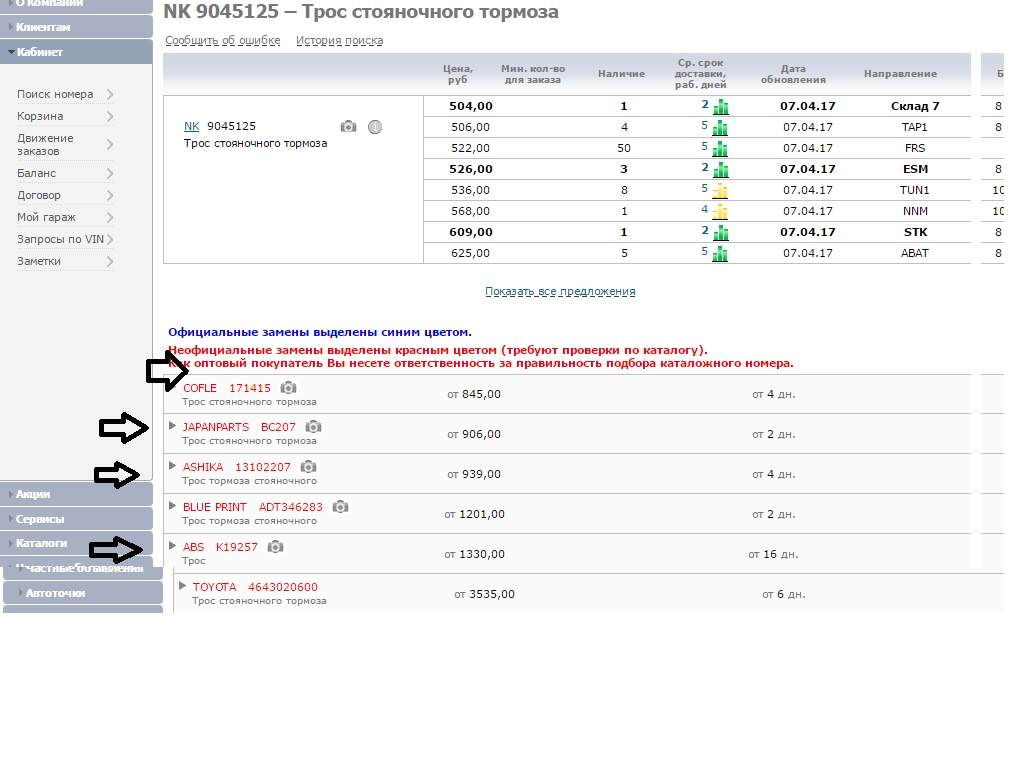Open photo for ASHIKA 13102207
Image resolution: width=1024 pixels, height=768 pixels.
pos(308,467)
